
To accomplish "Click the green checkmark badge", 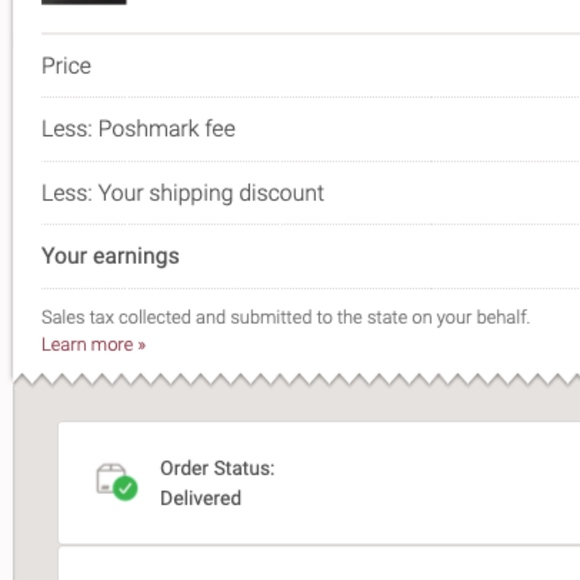I will (x=125, y=489).
